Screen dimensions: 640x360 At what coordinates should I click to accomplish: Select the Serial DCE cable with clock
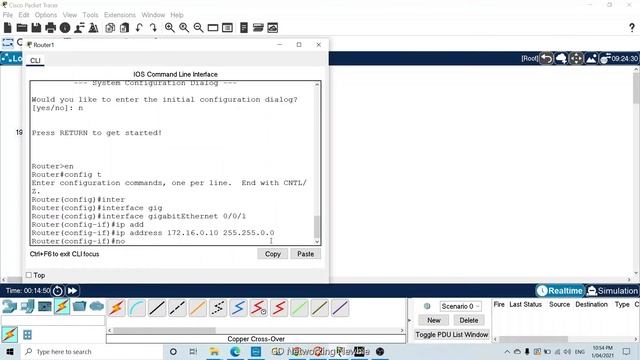click(x=259, y=308)
